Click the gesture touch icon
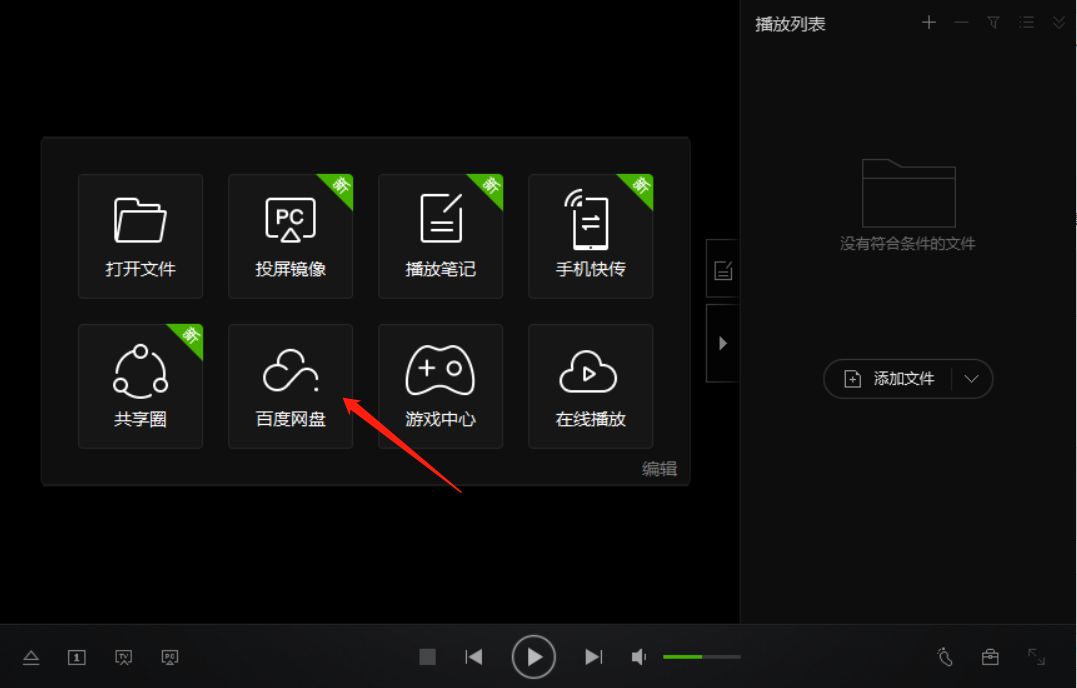 point(945,657)
